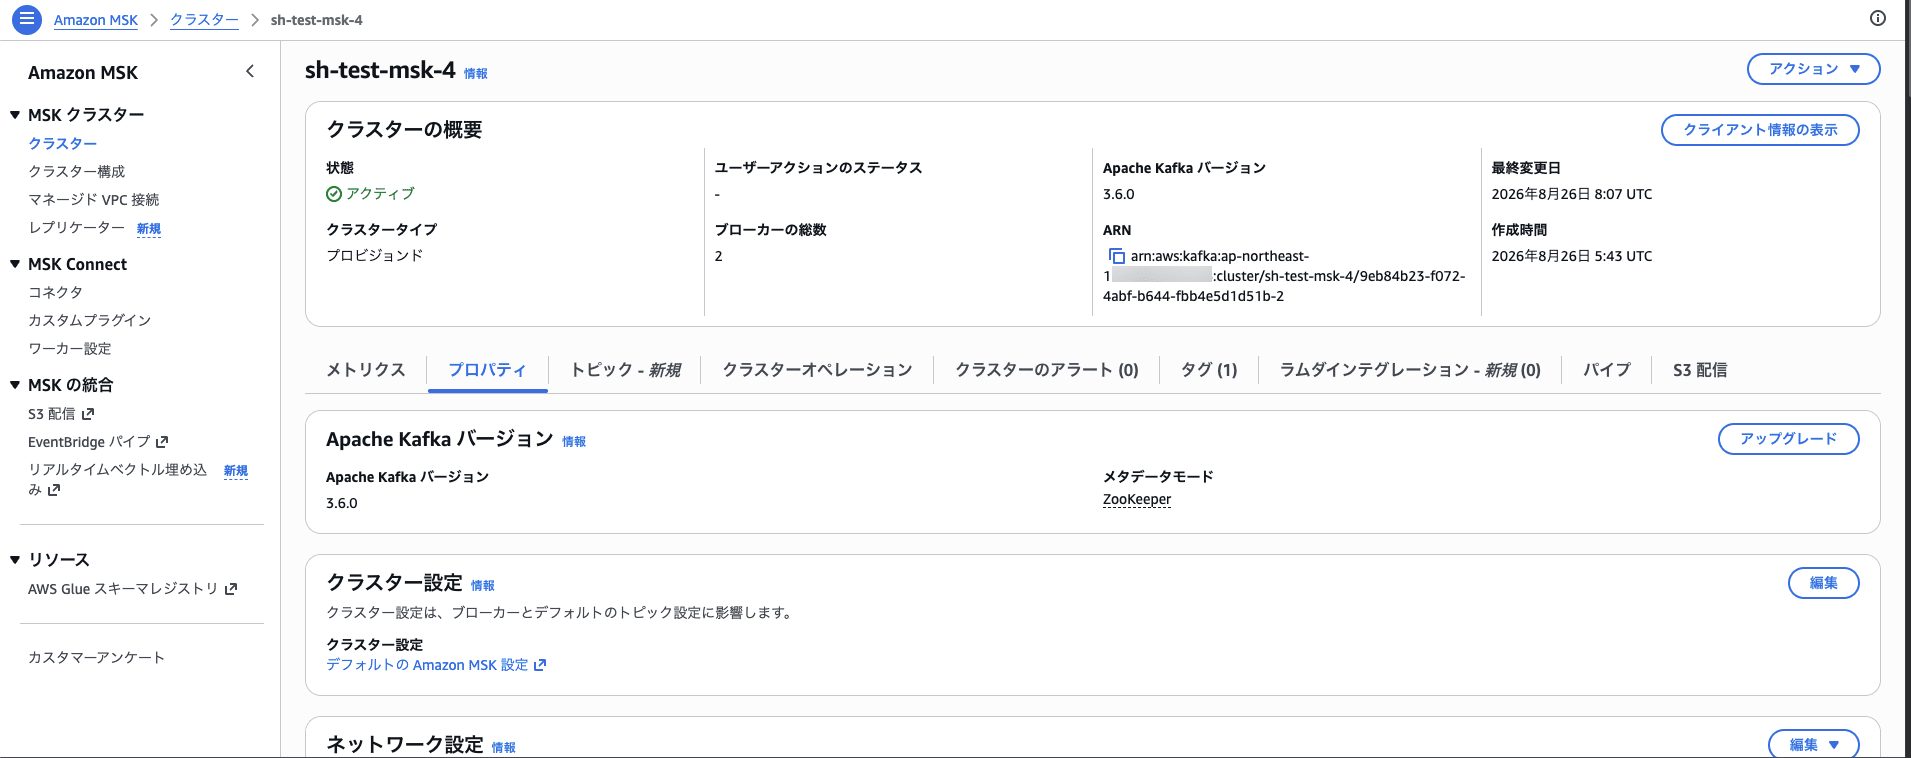Click the アップグレード button
The height and width of the screenshot is (758, 1911).
point(1788,439)
